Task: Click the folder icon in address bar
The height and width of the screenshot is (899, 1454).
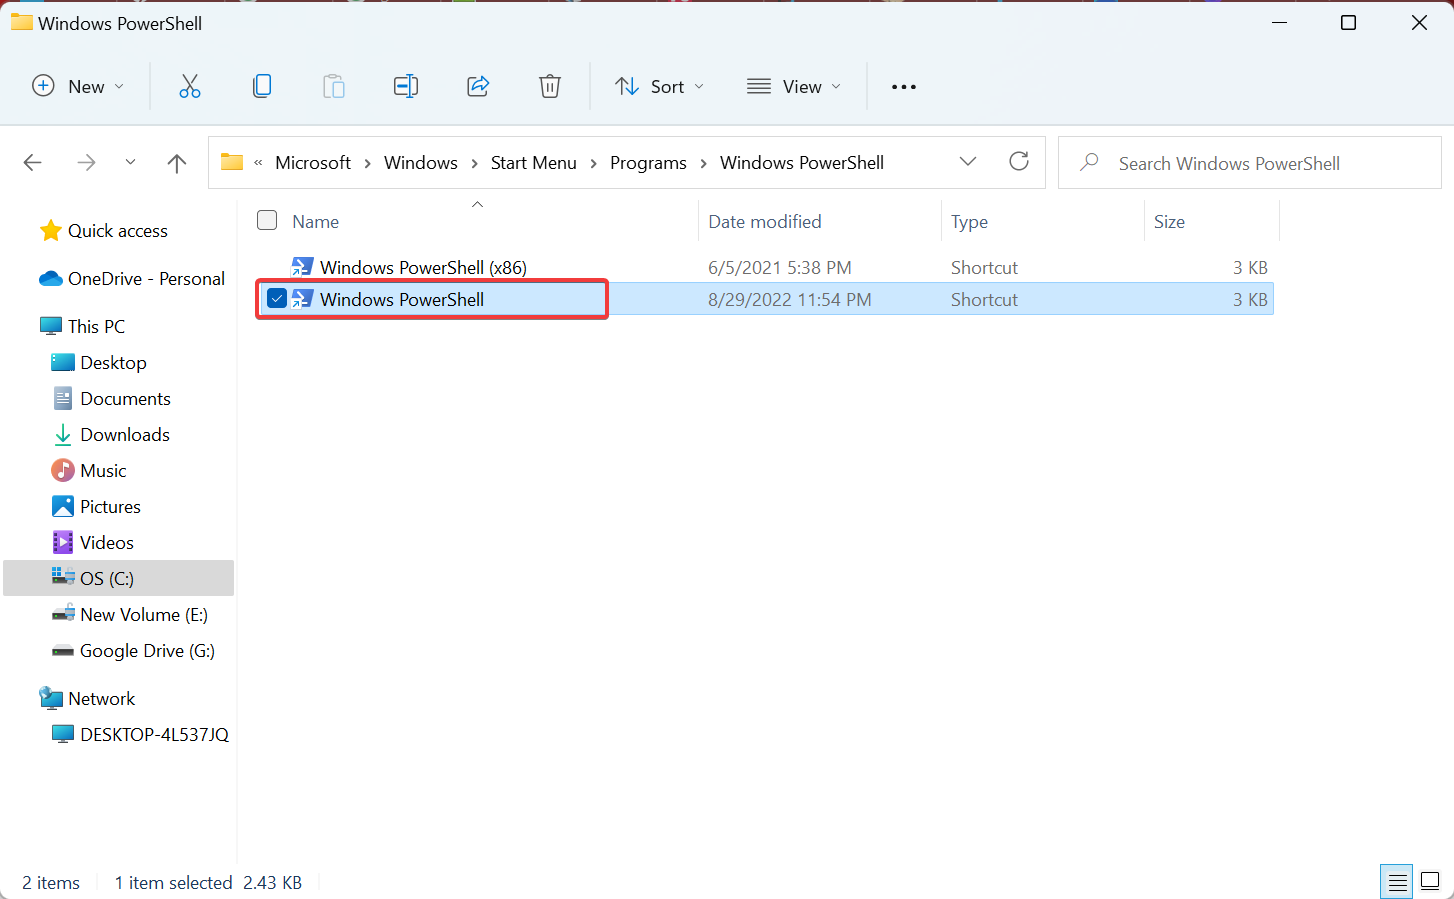Action: 232,162
